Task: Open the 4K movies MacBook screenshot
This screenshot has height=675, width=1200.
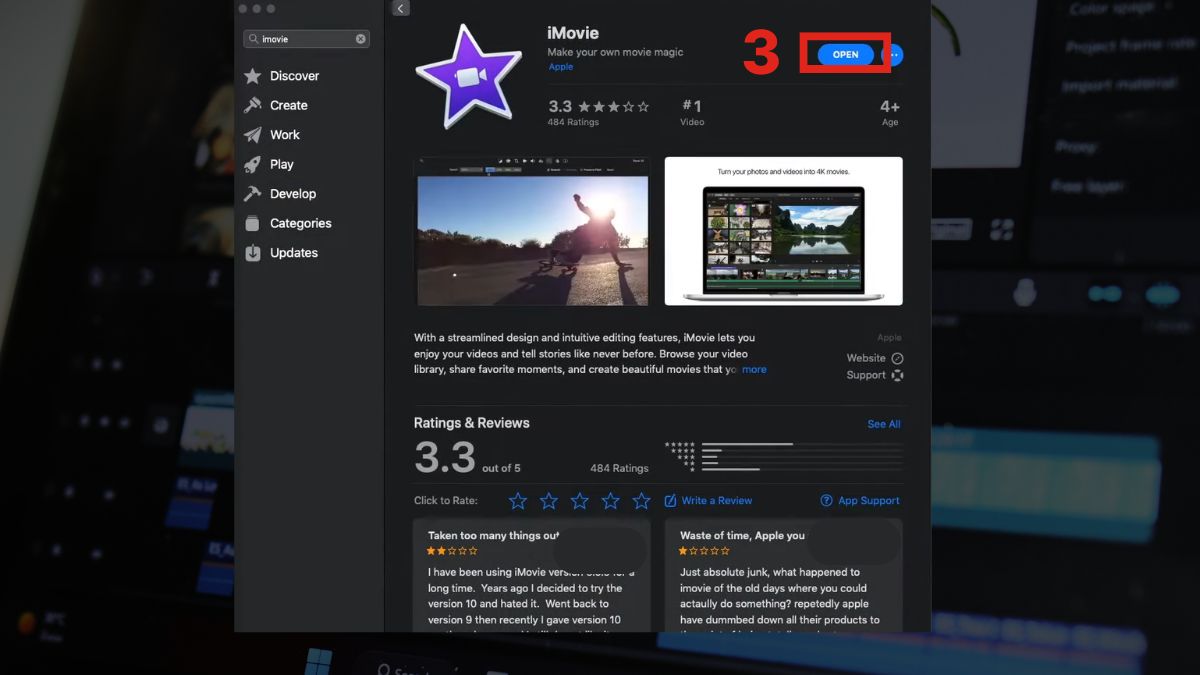Action: pos(783,231)
